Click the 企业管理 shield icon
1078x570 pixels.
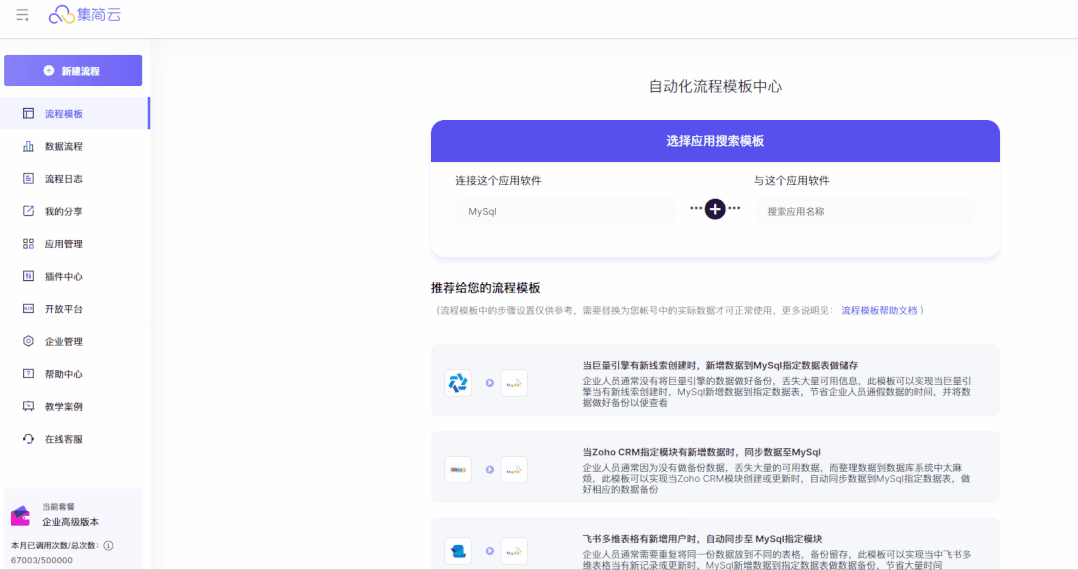point(28,342)
